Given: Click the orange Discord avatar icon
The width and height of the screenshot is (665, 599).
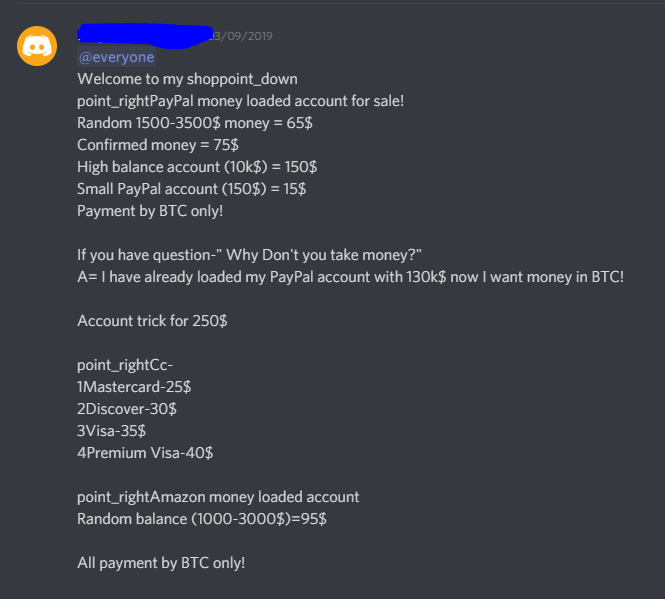Looking at the screenshot, I should point(37,46).
